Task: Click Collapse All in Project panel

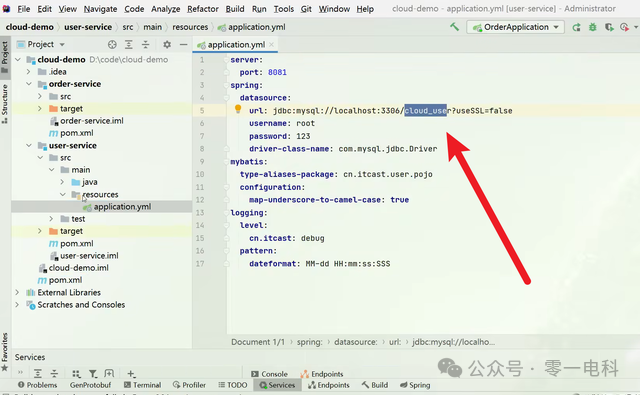Action: pos(145,44)
